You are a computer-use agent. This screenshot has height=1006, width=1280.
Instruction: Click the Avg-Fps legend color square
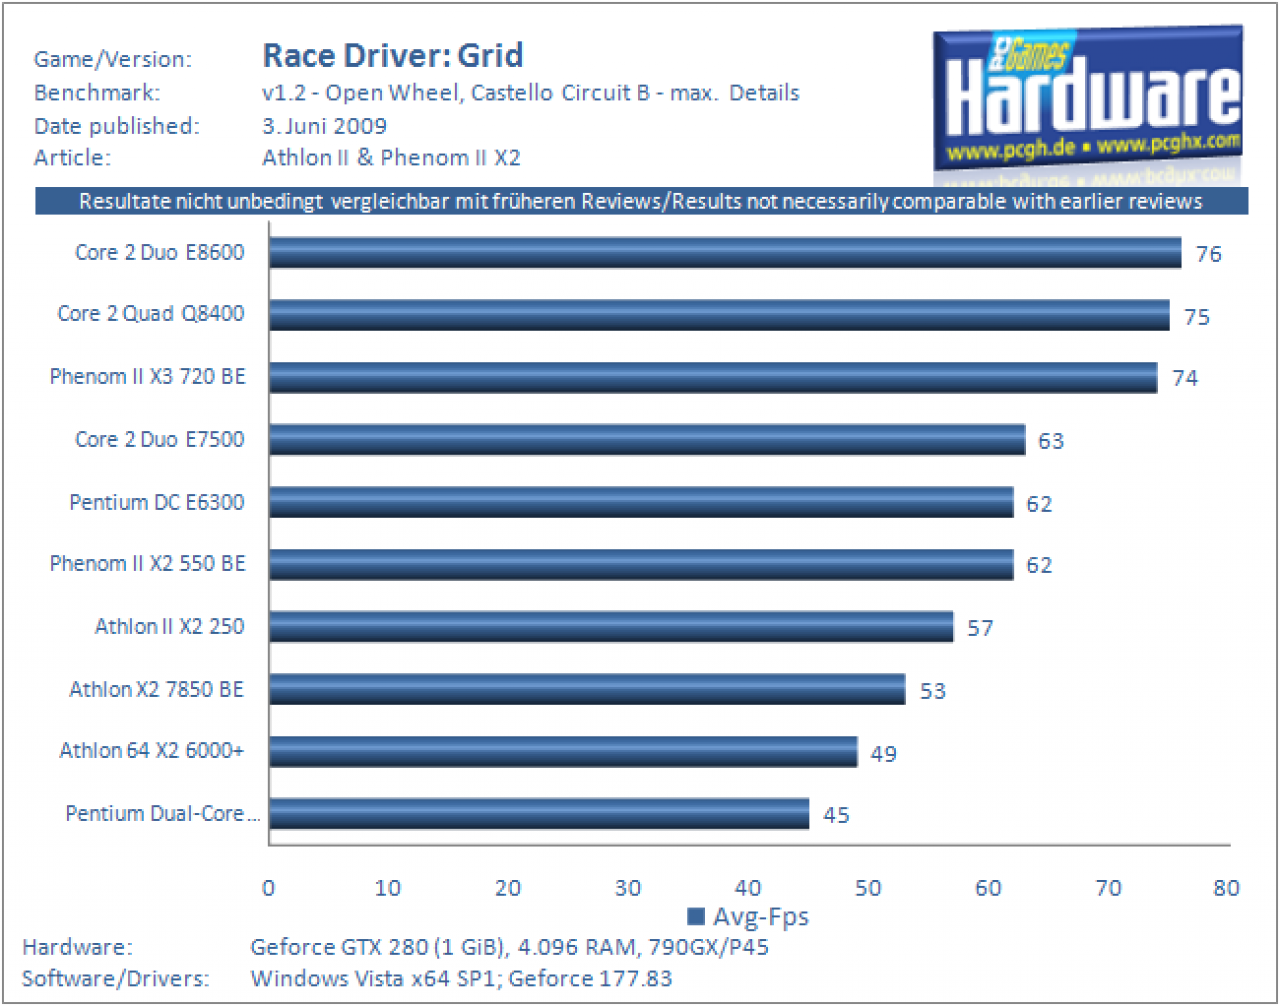tap(696, 917)
